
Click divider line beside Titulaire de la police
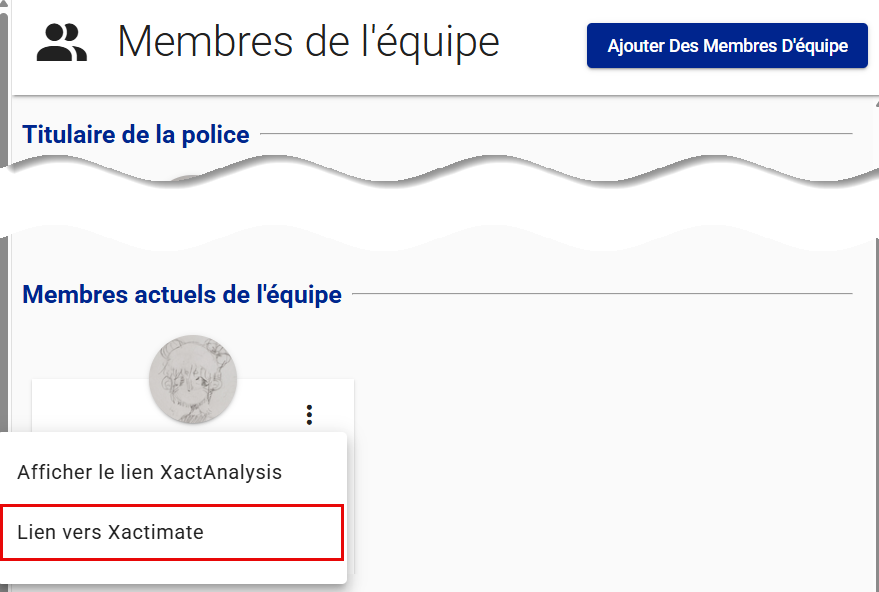pyautogui.click(x=555, y=133)
